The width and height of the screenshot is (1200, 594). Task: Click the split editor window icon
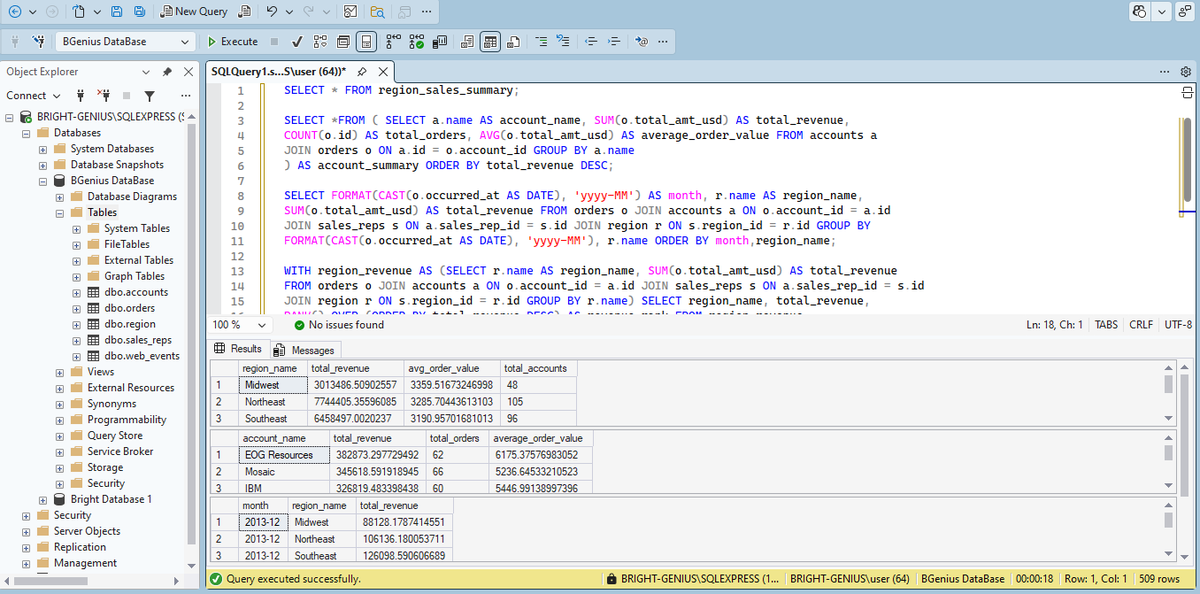pos(1189,92)
